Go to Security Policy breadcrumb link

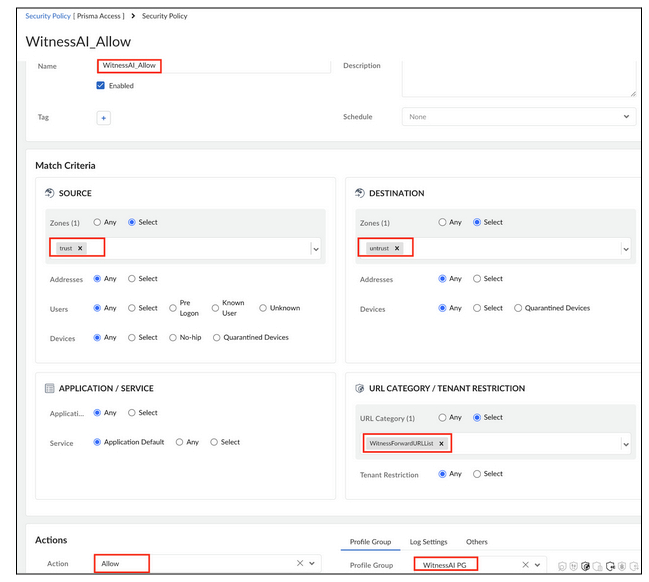pos(48,16)
